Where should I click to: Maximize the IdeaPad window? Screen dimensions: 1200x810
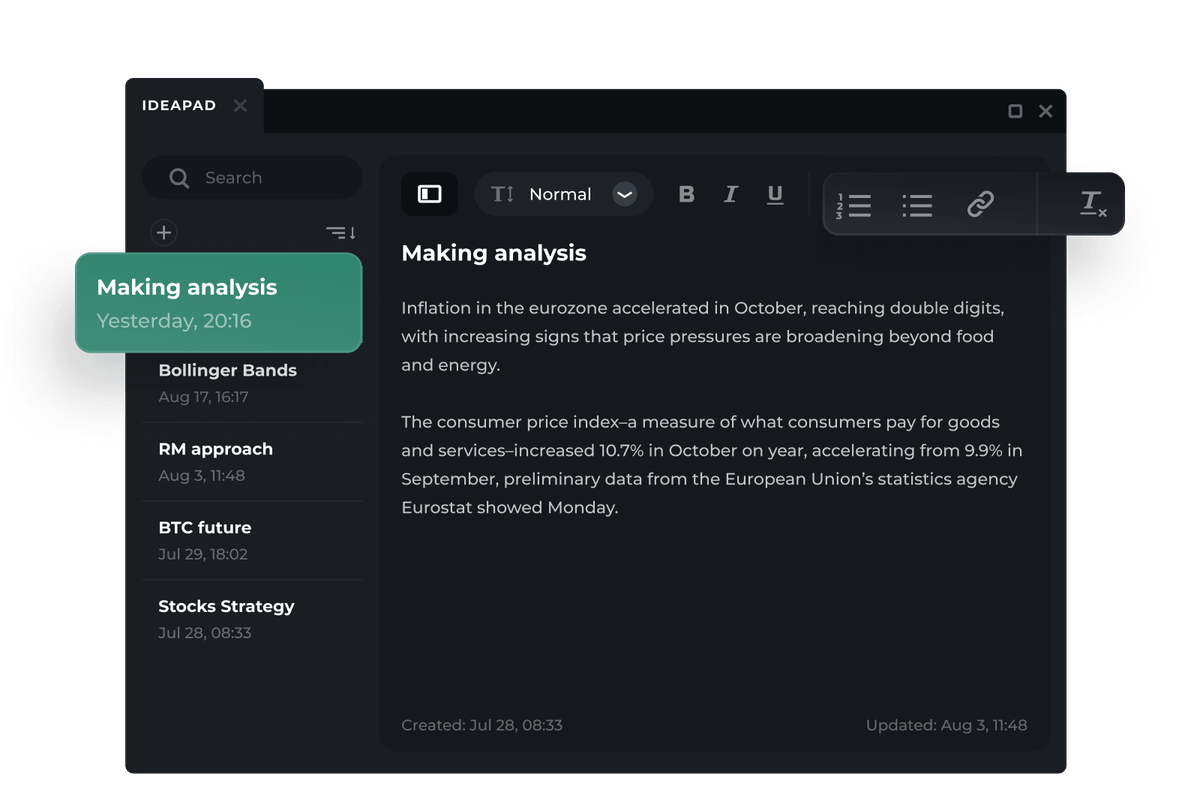click(1015, 111)
